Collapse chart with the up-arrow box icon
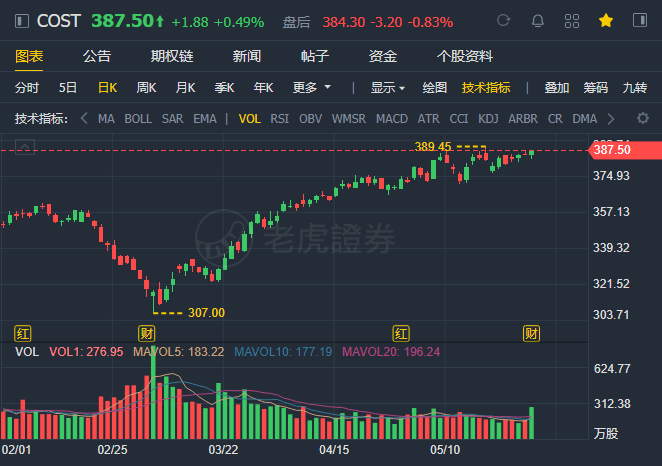The width and height of the screenshot is (662, 466). [x=25, y=147]
